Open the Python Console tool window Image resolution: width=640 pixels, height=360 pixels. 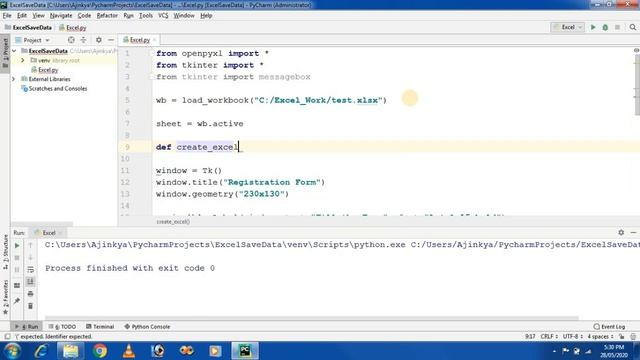[147, 327]
